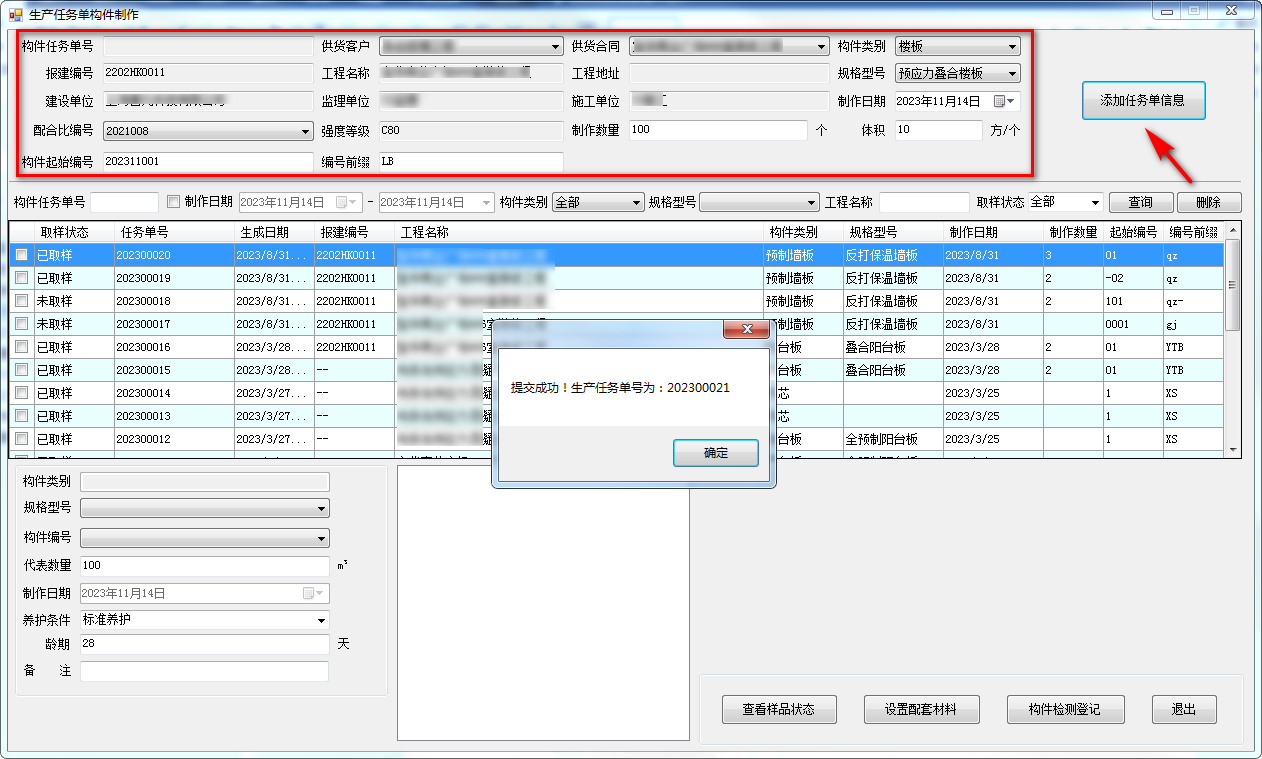Check the row checkbox for task 202300018
This screenshot has width=1262, height=759.
point(21,301)
